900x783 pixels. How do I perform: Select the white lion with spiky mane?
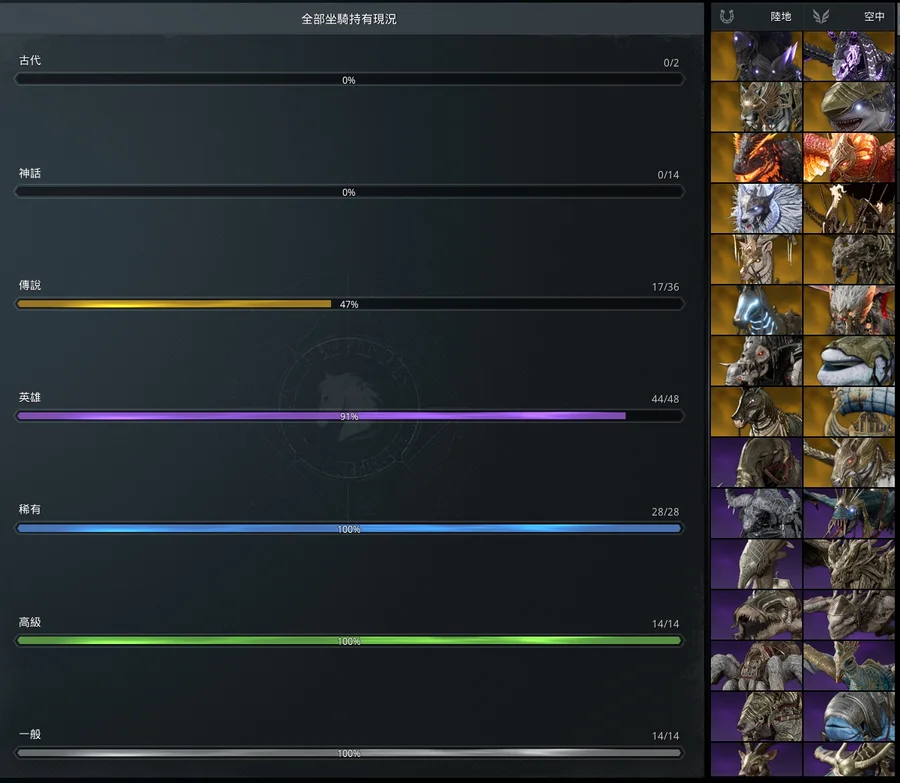(756, 209)
